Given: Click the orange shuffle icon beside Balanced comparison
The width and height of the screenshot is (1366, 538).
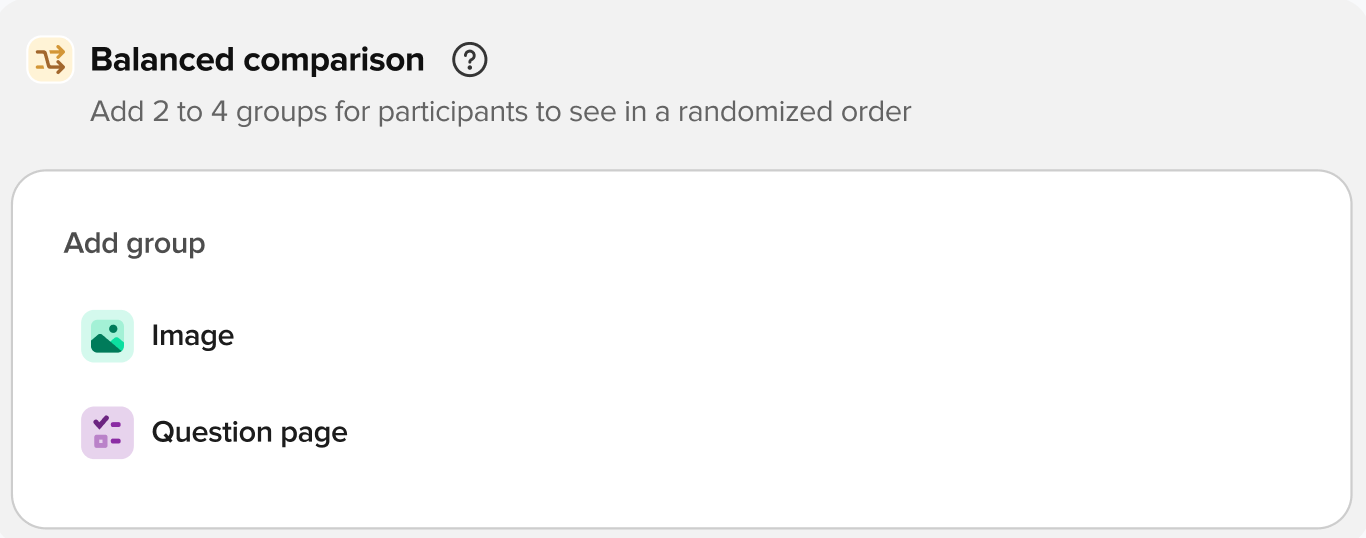Looking at the screenshot, I should [x=50, y=60].
